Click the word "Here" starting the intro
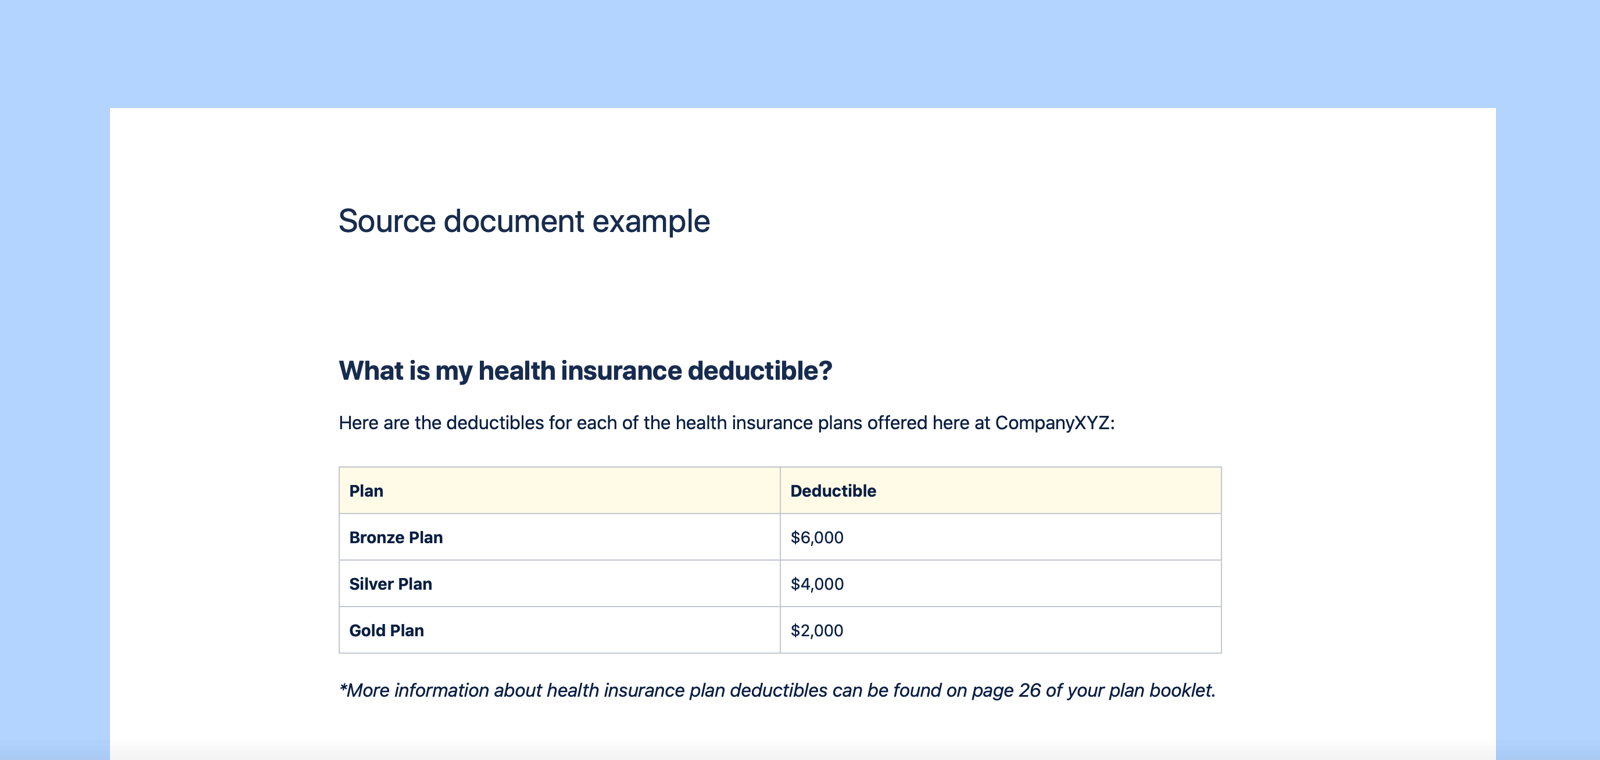Image resolution: width=1600 pixels, height=760 pixels. tap(358, 423)
